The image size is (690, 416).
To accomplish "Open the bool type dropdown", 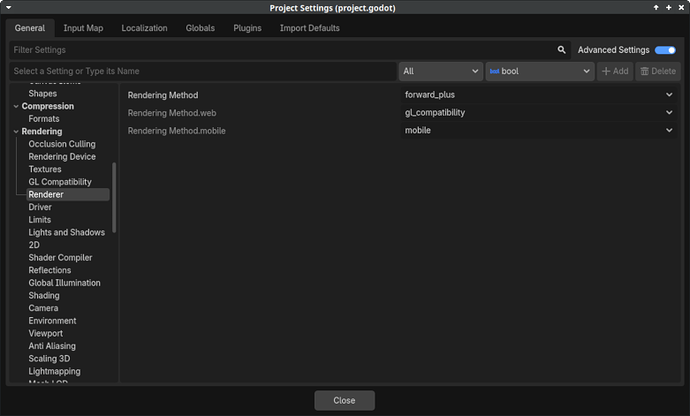I will pyautogui.click(x=540, y=71).
